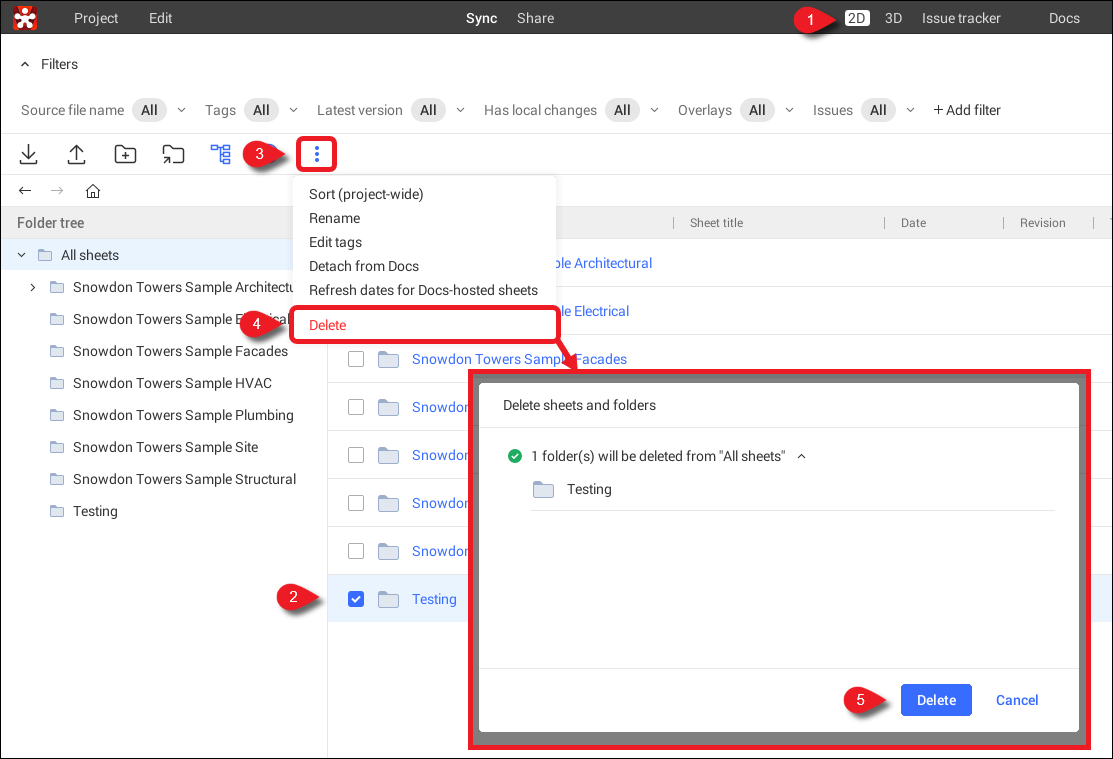
Task: Switch to the 3D tab
Action: pyautogui.click(x=893, y=18)
